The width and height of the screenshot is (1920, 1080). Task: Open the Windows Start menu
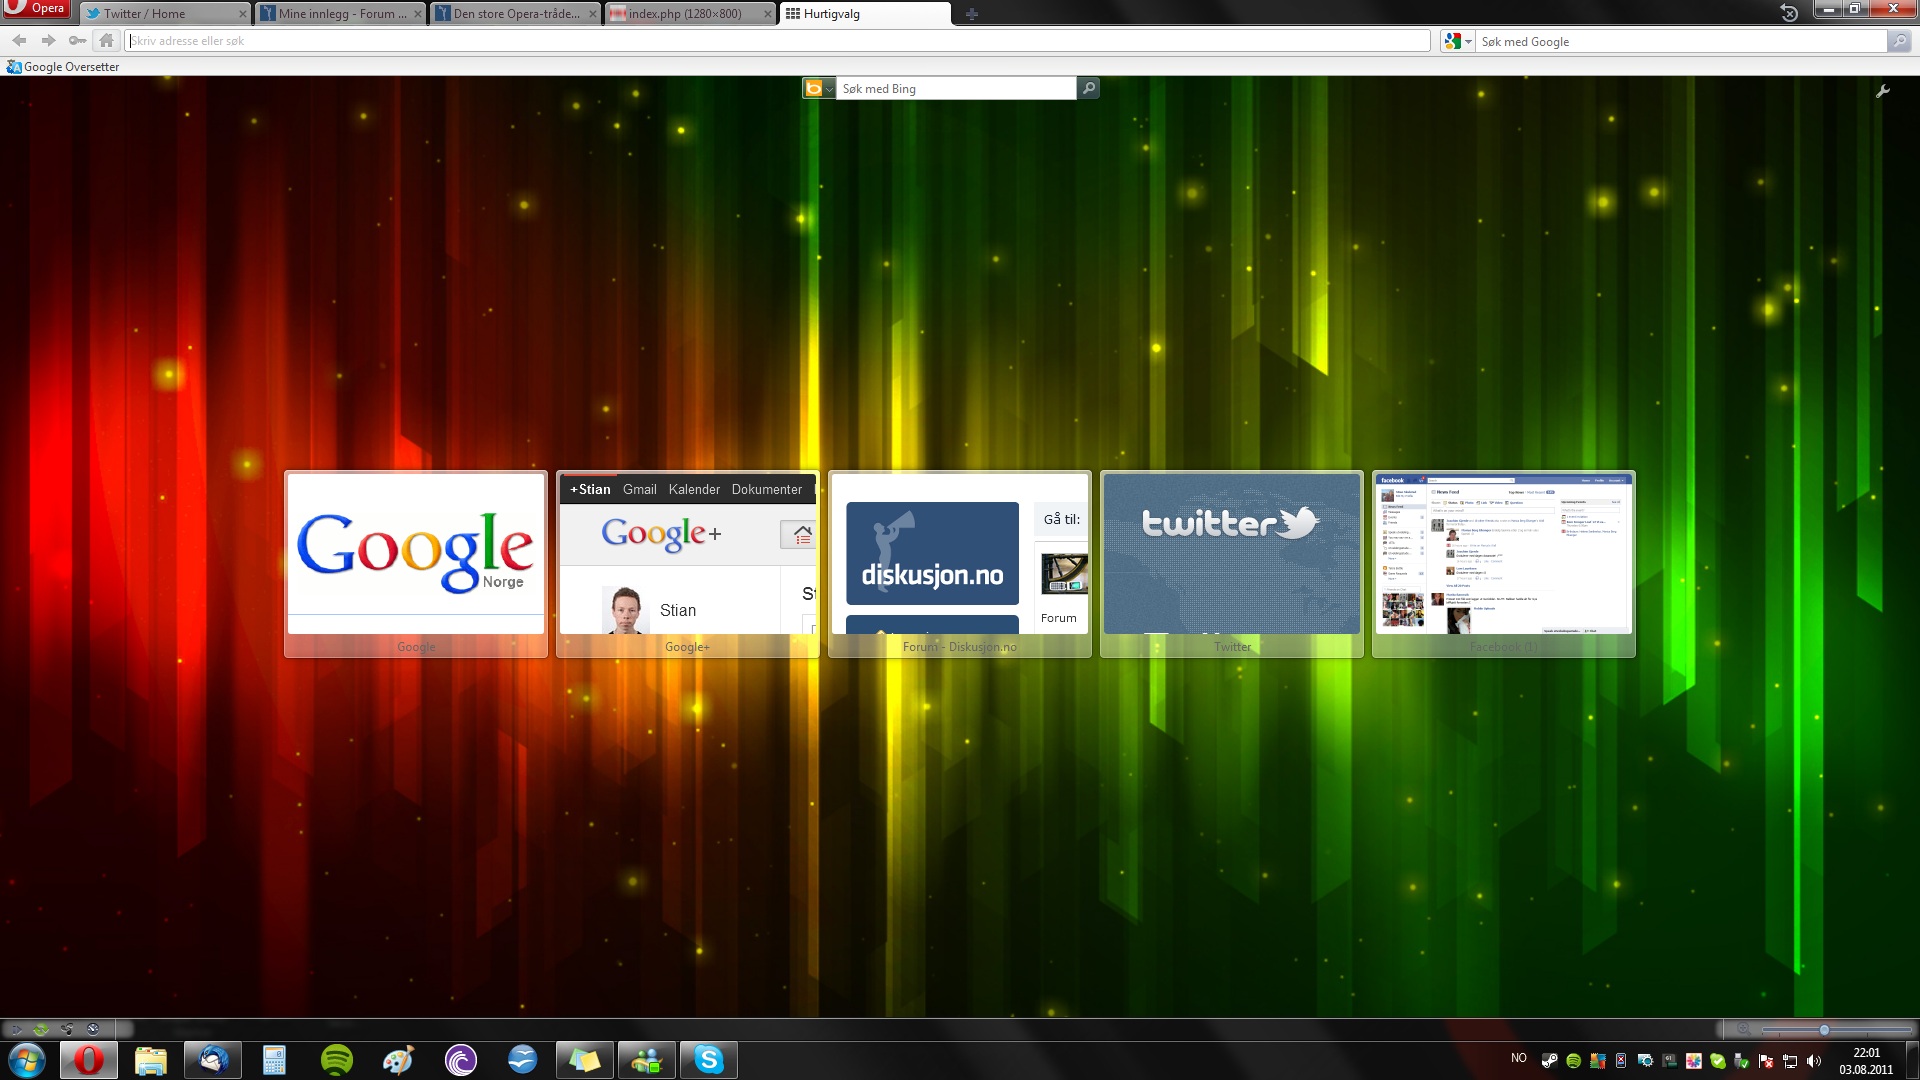coord(27,1060)
